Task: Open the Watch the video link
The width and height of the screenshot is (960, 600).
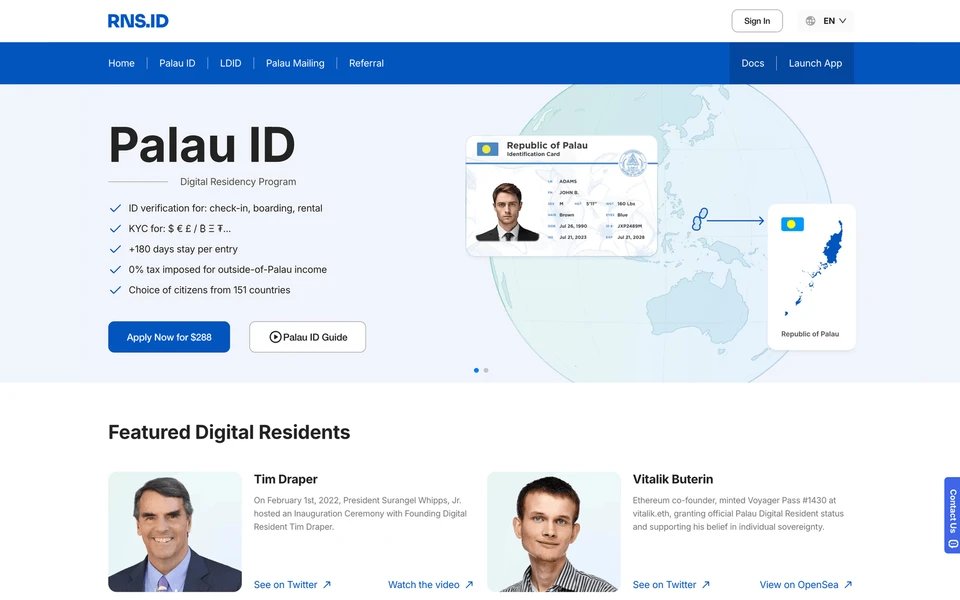Action: [424, 585]
